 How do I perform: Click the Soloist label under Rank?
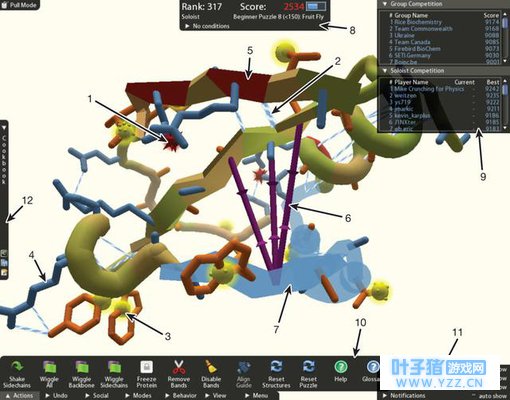click(190, 17)
